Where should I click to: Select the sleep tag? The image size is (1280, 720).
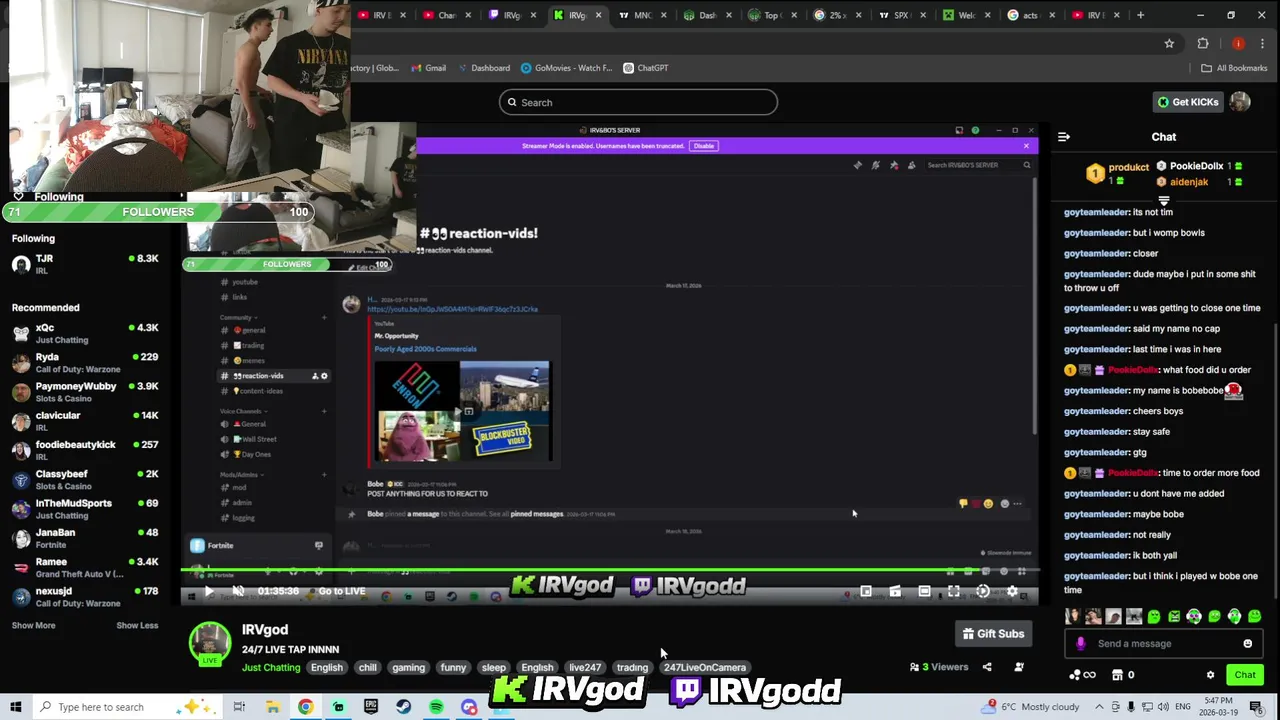(494, 667)
